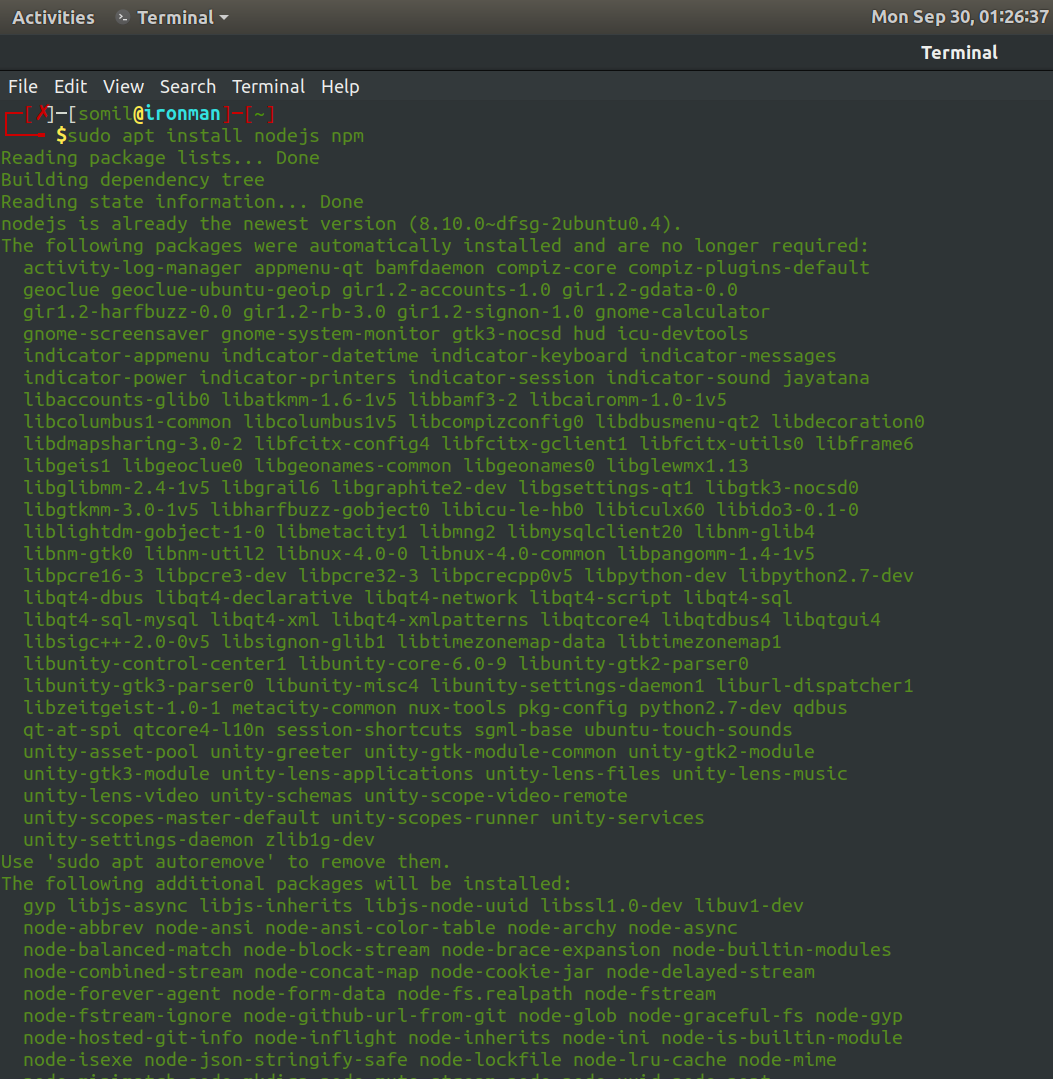
Task: Click 'node-lru-cache' package name
Action: tap(650, 1060)
